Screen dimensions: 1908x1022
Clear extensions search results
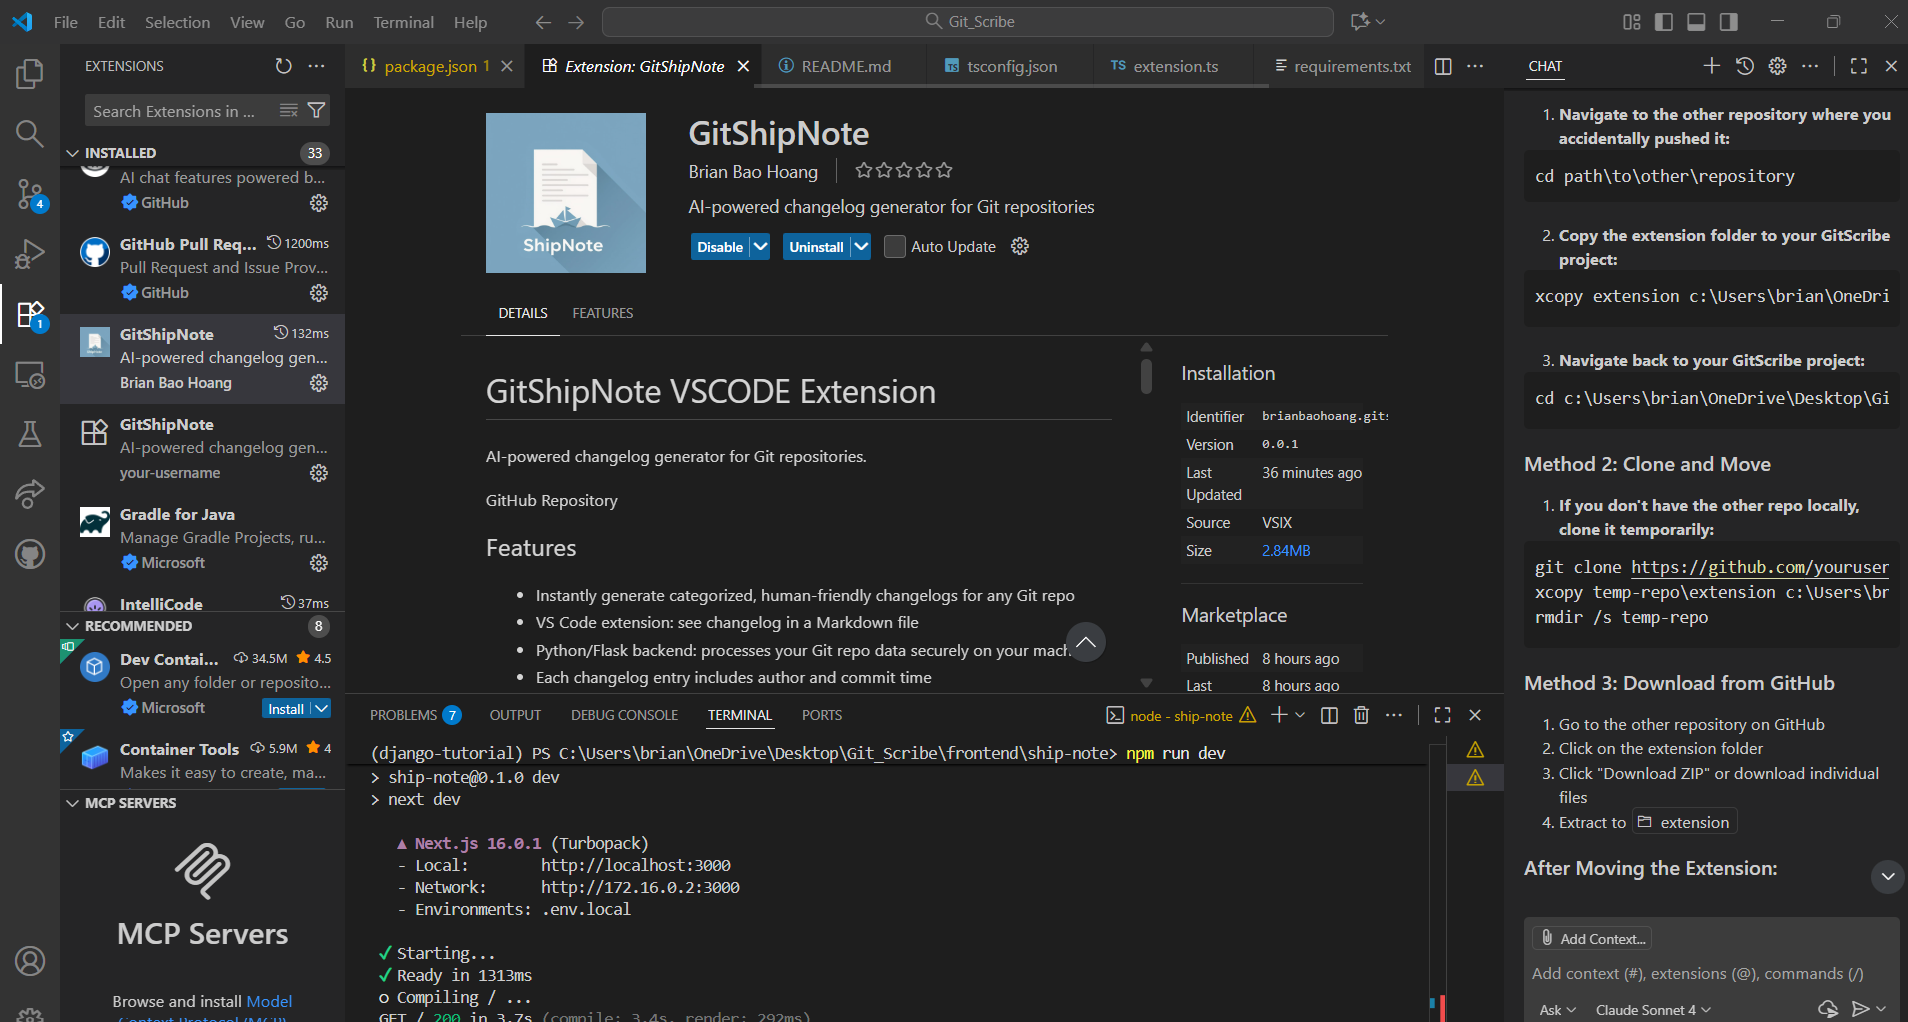[289, 111]
